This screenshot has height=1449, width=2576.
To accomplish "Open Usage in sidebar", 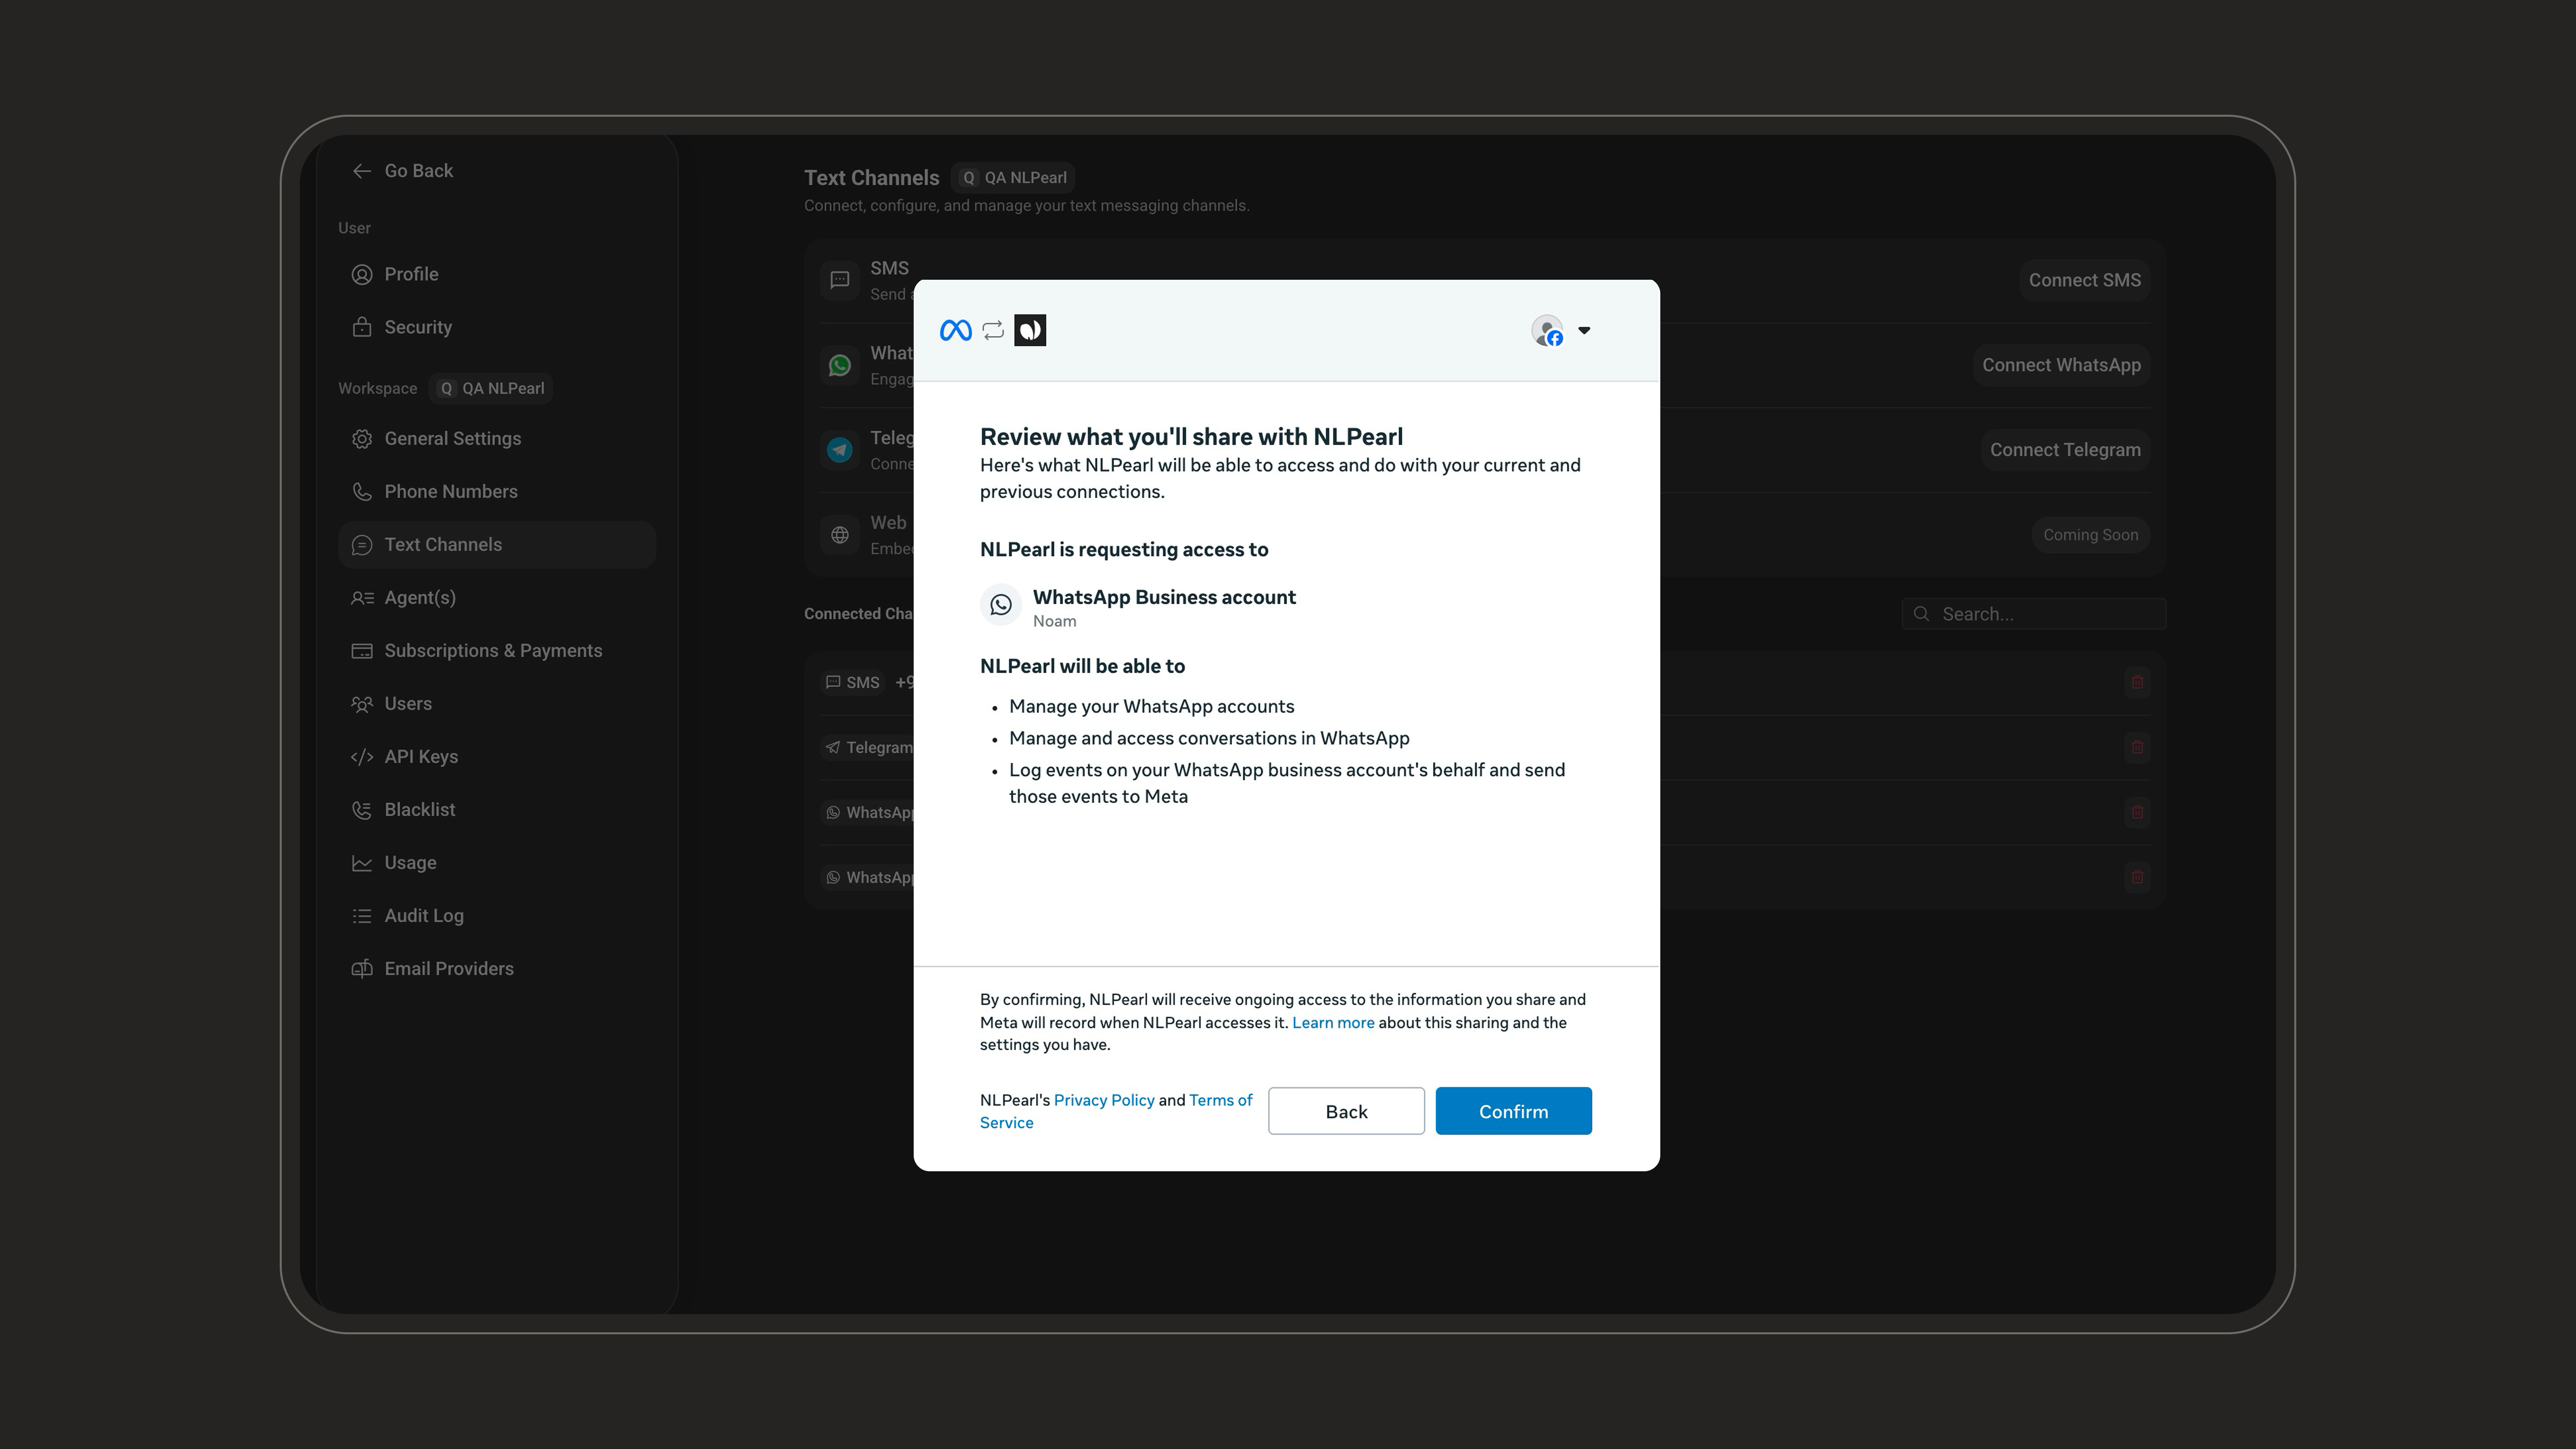I will (x=496, y=862).
